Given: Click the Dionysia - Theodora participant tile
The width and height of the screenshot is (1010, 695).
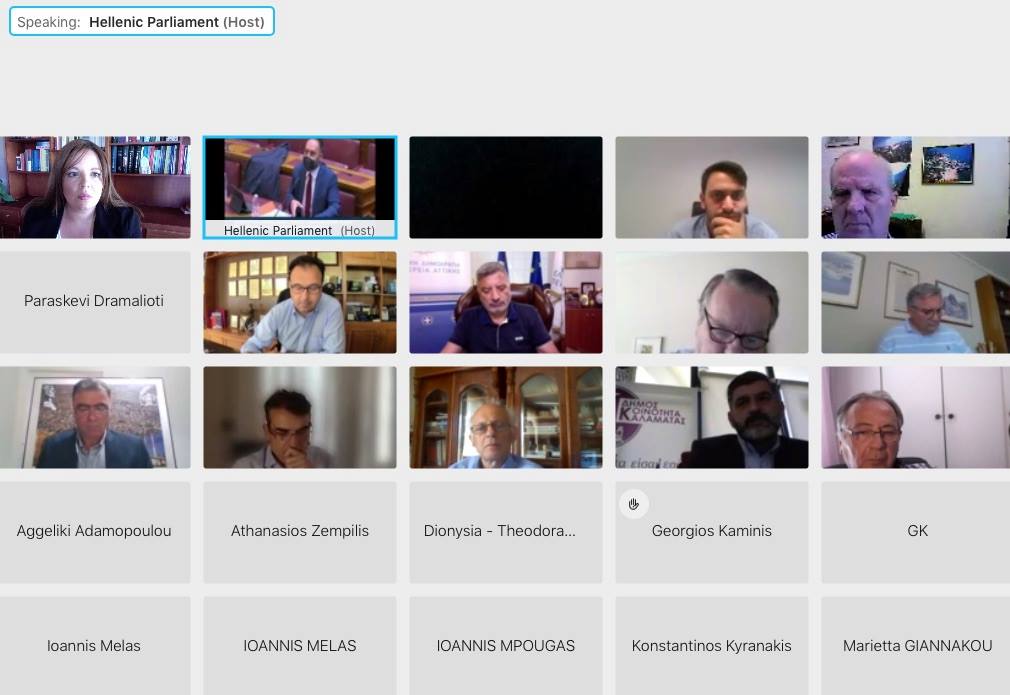Looking at the screenshot, I should click(505, 531).
